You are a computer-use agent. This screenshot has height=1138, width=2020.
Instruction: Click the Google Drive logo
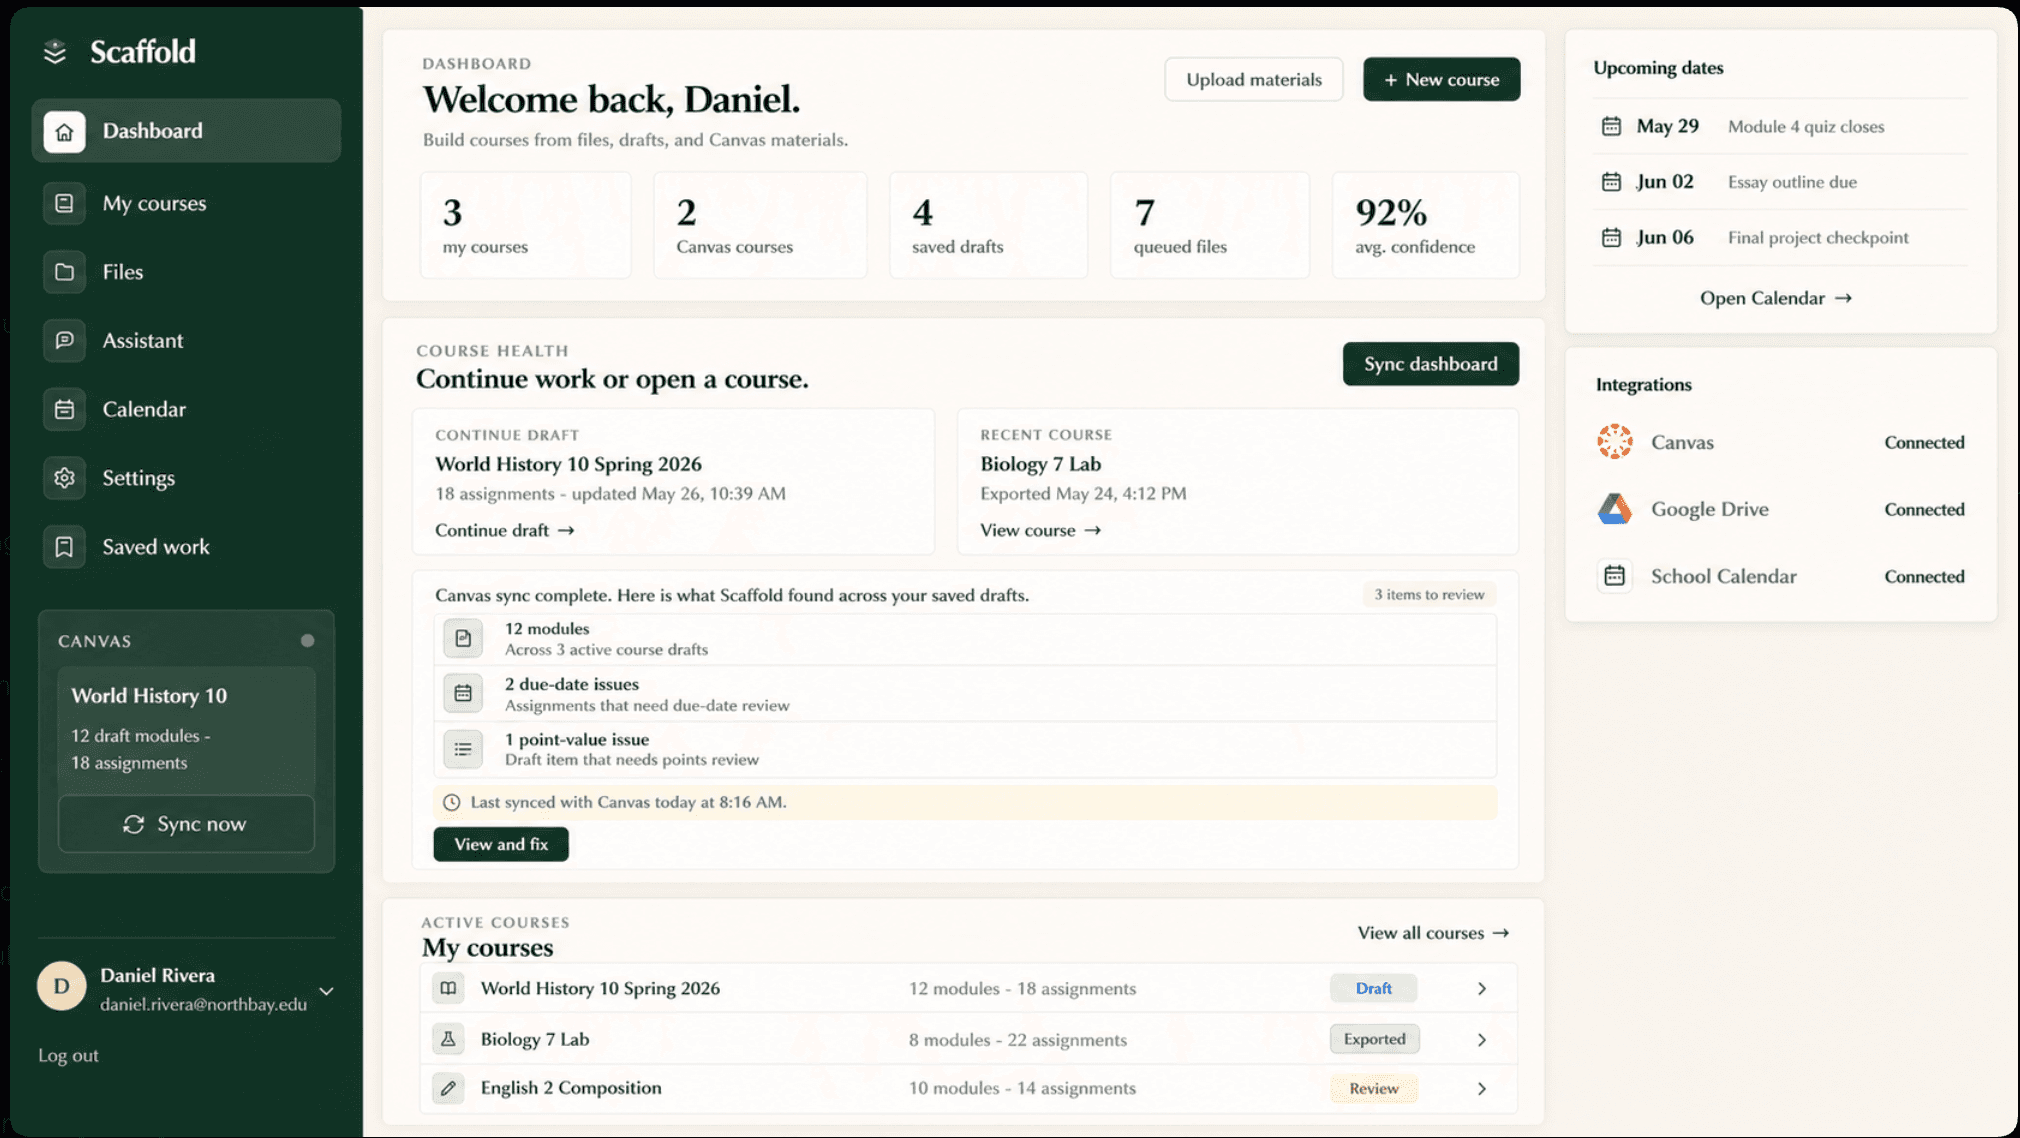pyautogui.click(x=1614, y=509)
